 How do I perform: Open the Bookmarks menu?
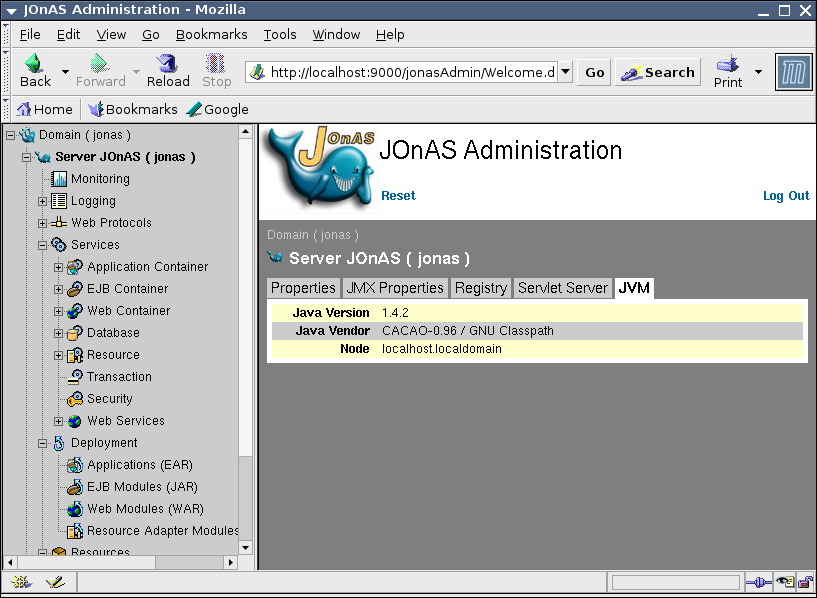click(212, 34)
